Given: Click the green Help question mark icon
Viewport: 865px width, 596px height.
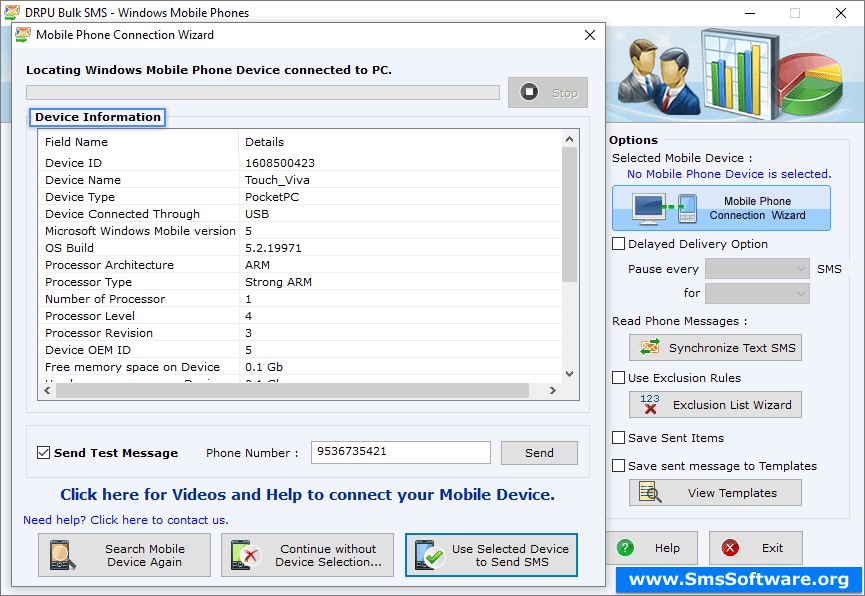Looking at the screenshot, I should tap(625, 548).
